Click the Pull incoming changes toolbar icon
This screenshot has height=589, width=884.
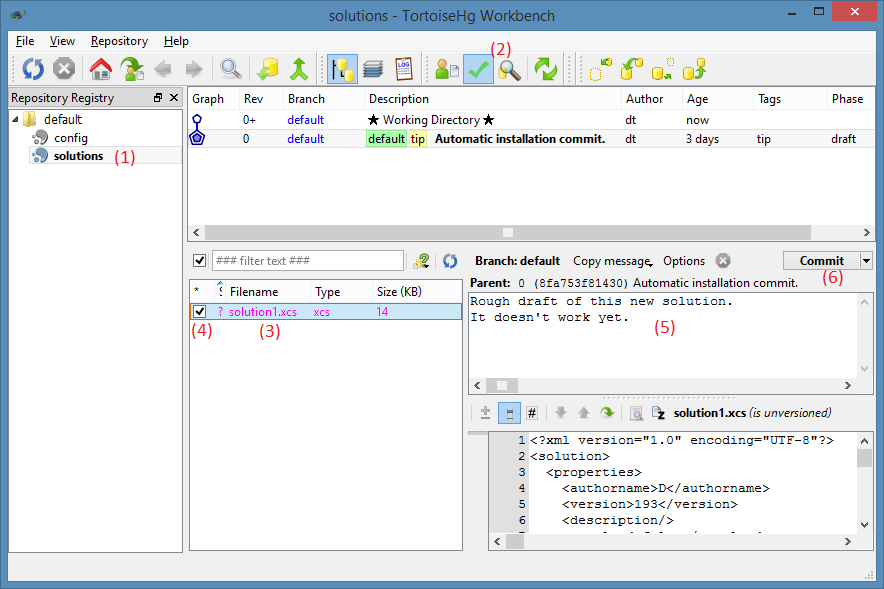coord(631,69)
